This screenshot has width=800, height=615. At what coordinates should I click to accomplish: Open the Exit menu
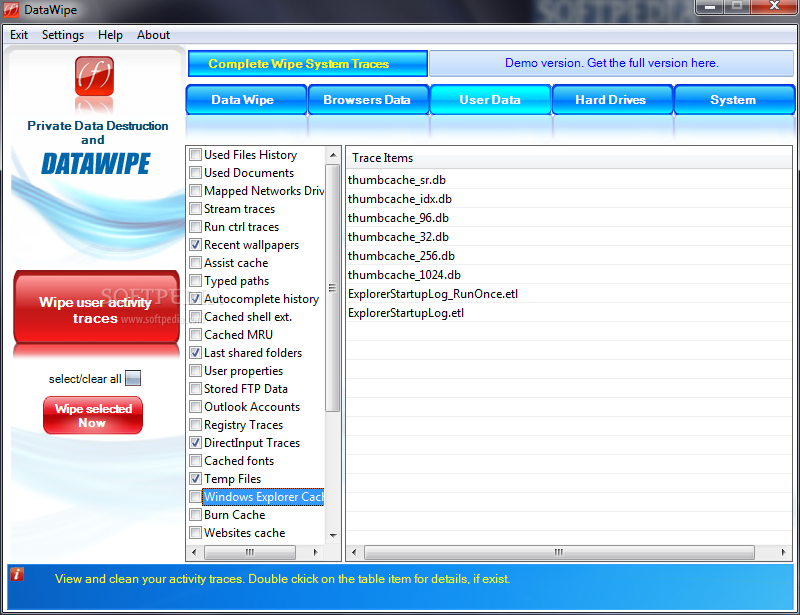[x=19, y=35]
